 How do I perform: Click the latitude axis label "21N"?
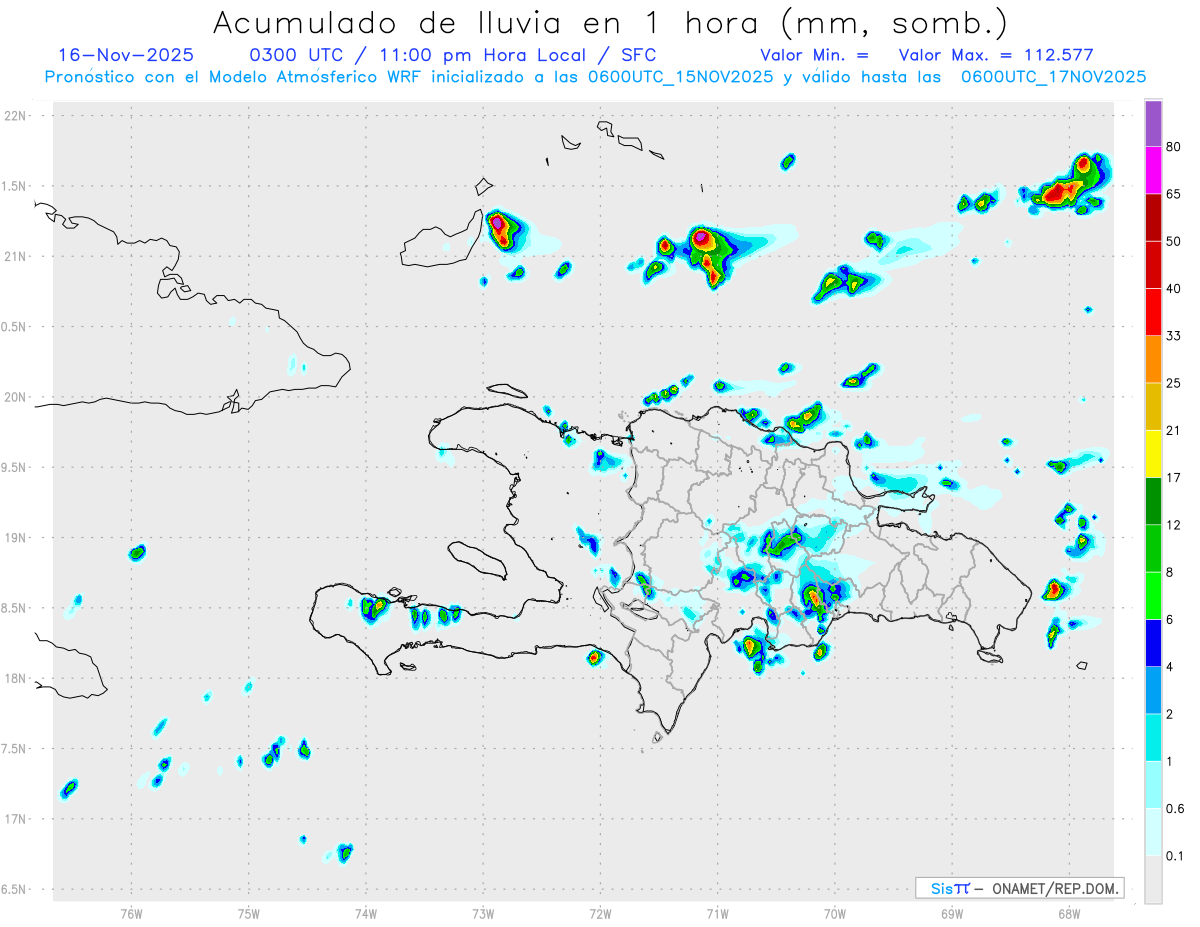coord(15,256)
